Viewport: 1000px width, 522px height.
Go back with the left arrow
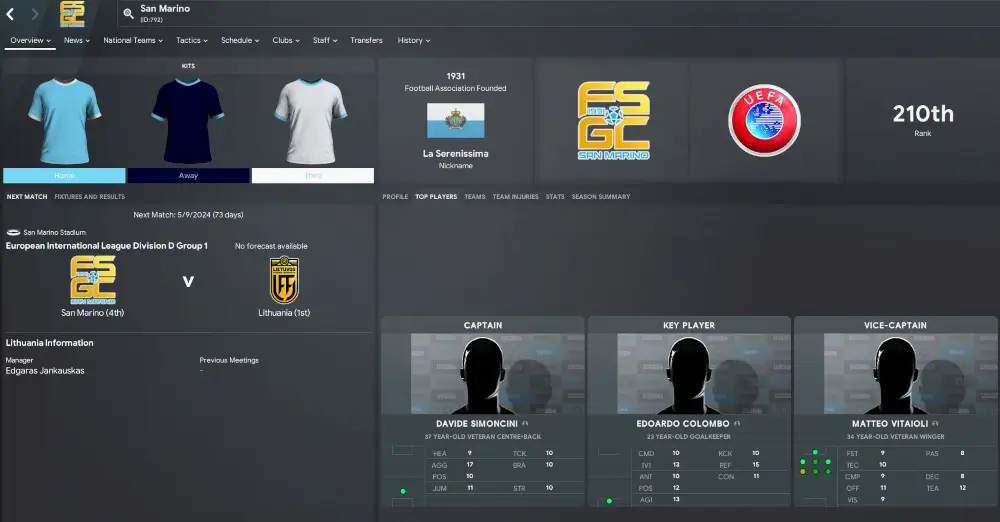pos(10,14)
